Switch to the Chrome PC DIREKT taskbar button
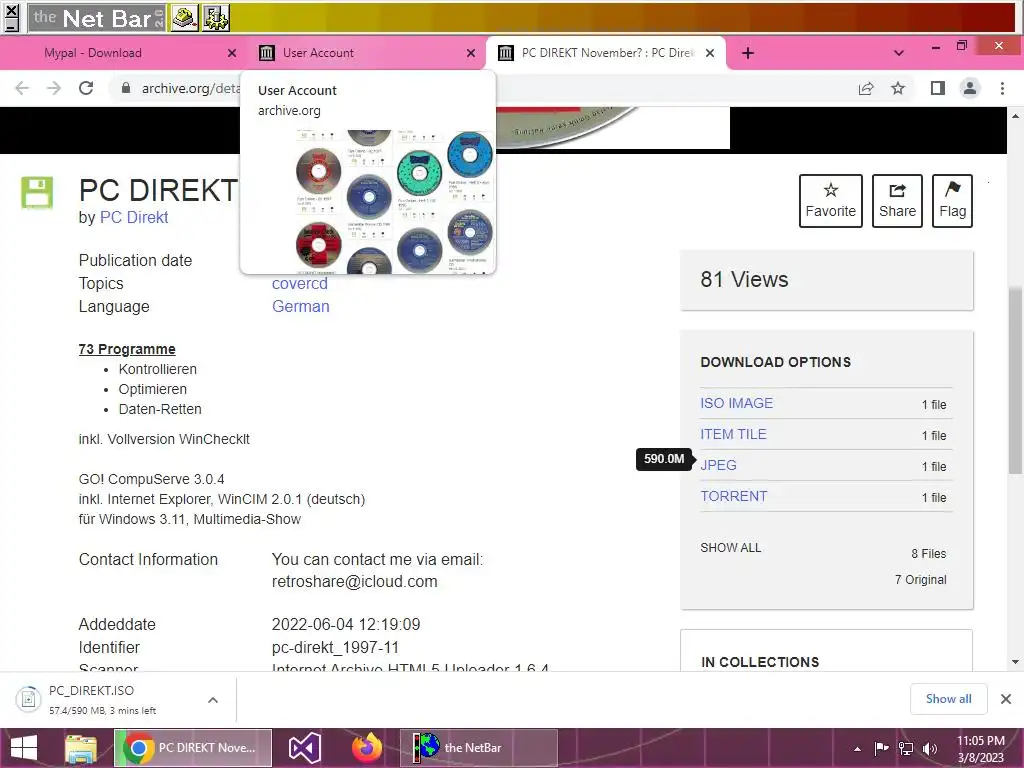Image resolution: width=1024 pixels, height=768 pixels. coord(193,748)
